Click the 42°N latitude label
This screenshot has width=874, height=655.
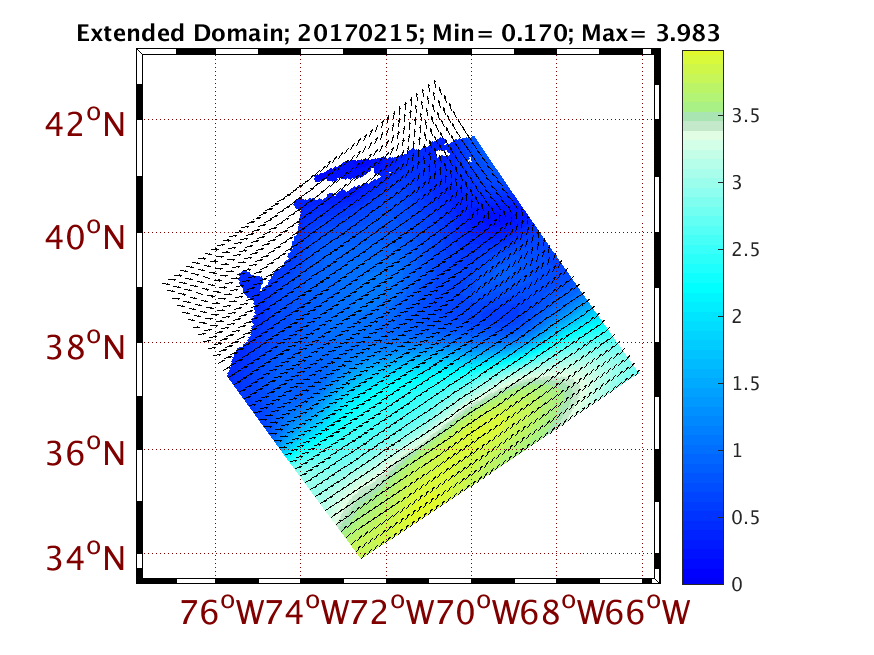(85, 128)
